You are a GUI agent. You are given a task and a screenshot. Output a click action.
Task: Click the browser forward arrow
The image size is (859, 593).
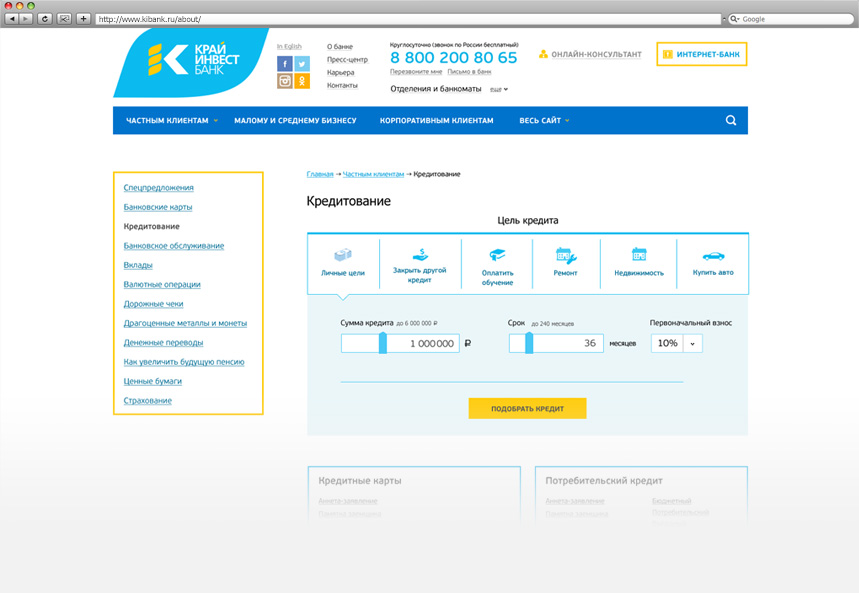click(x=26, y=19)
